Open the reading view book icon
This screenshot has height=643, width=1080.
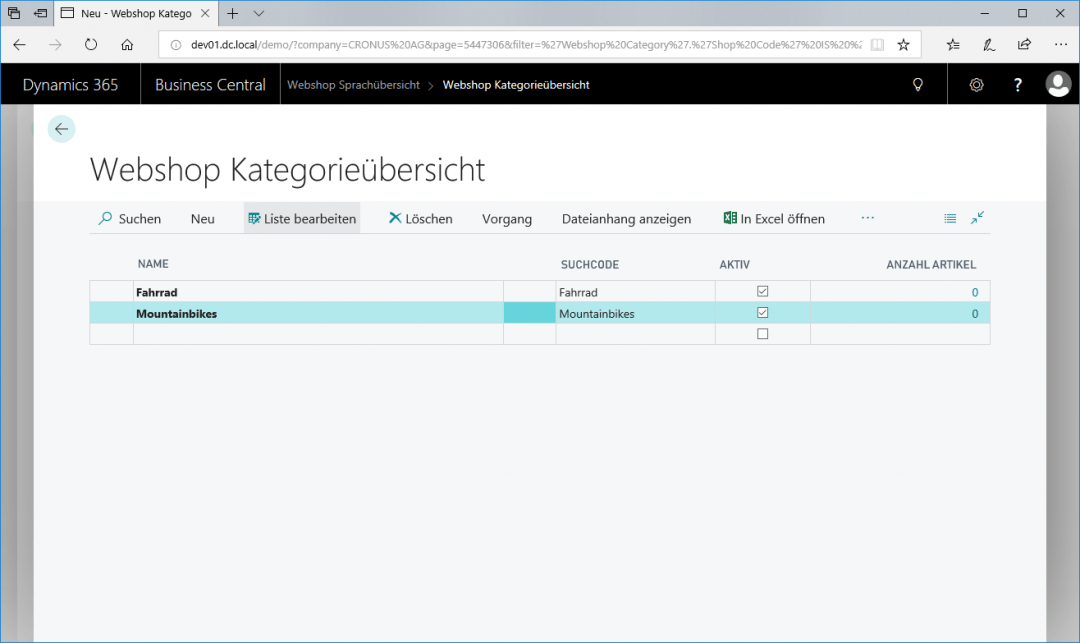(877, 45)
